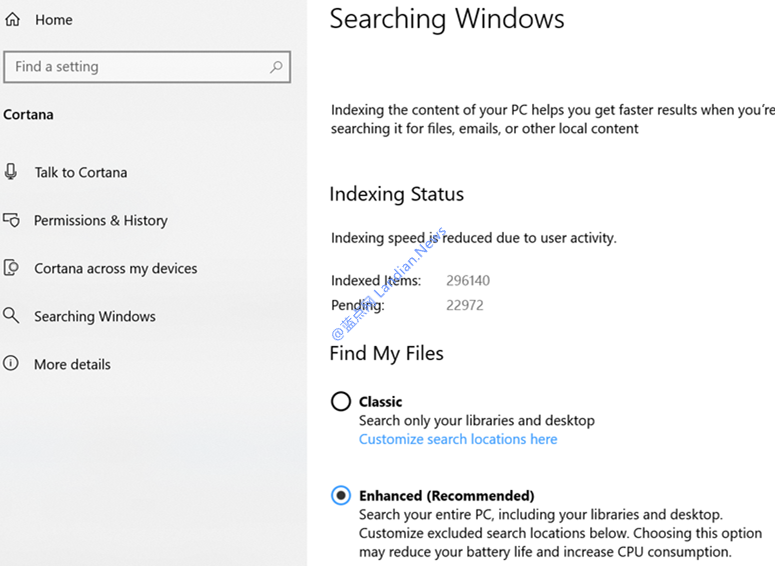Screen dimensions: 775x566
Task: Click 'Search only your libraries and desktop' text
Action: tap(476, 421)
